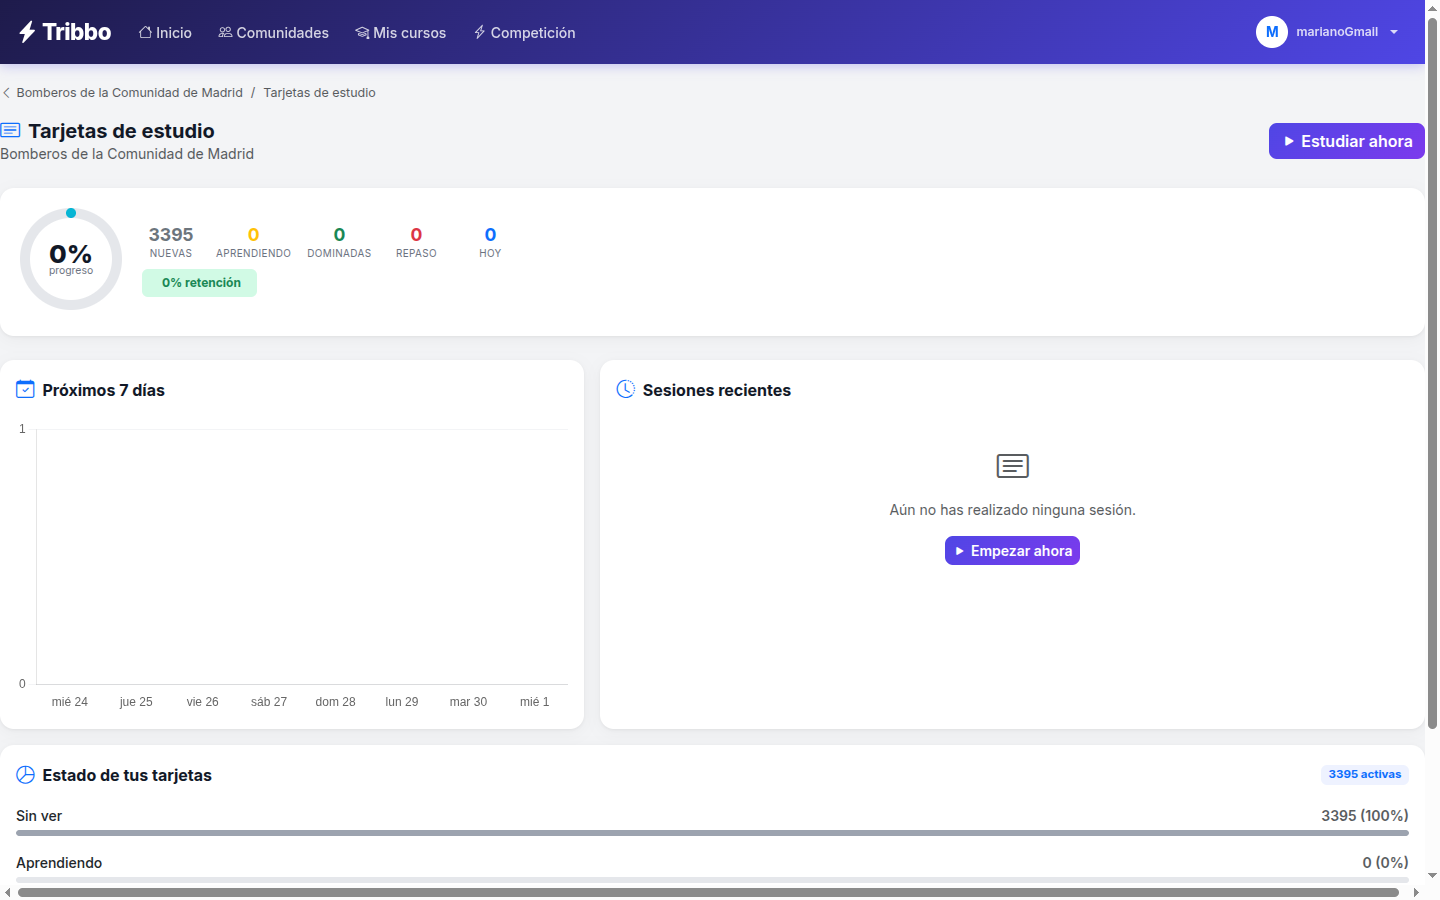The height and width of the screenshot is (900, 1440).
Task: Select the 3395 Nuevas stat
Action: pyautogui.click(x=171, y=242)
